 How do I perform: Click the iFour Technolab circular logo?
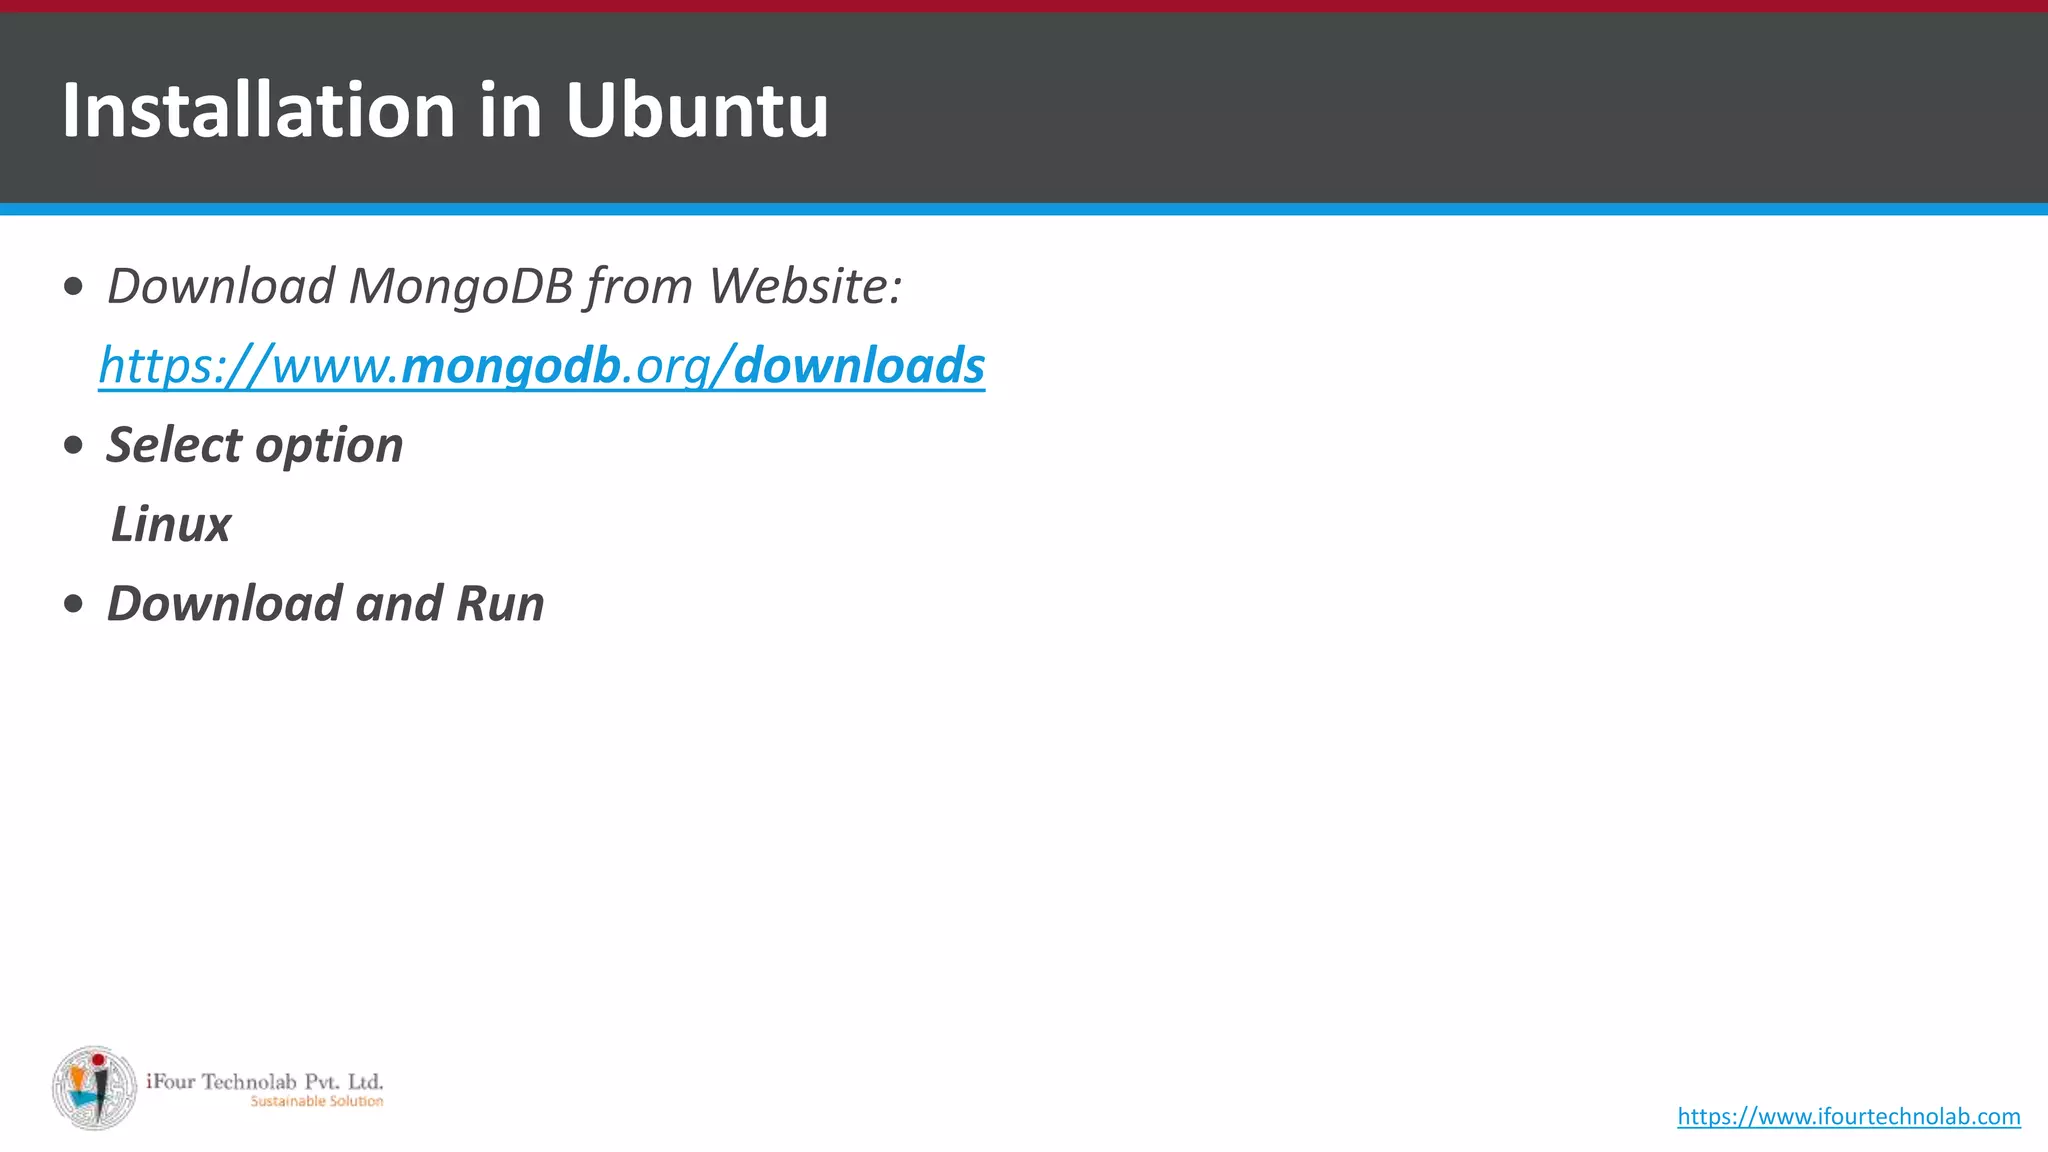click(94, 1089)
